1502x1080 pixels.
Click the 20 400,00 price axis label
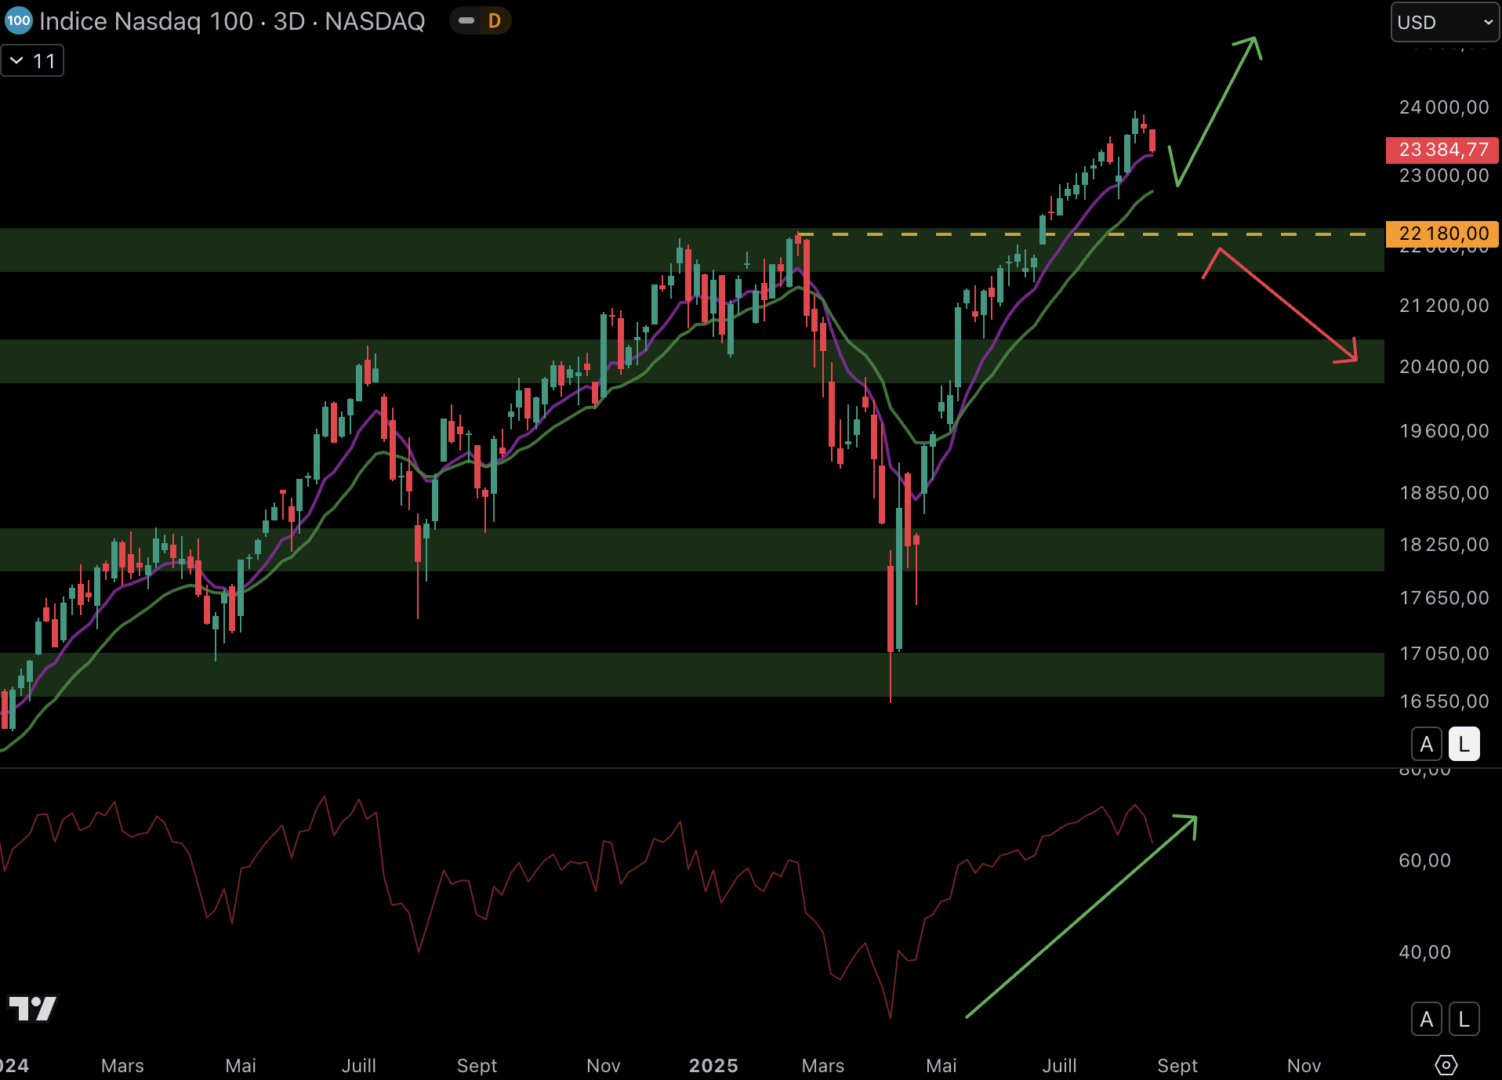pos(1444,367)
